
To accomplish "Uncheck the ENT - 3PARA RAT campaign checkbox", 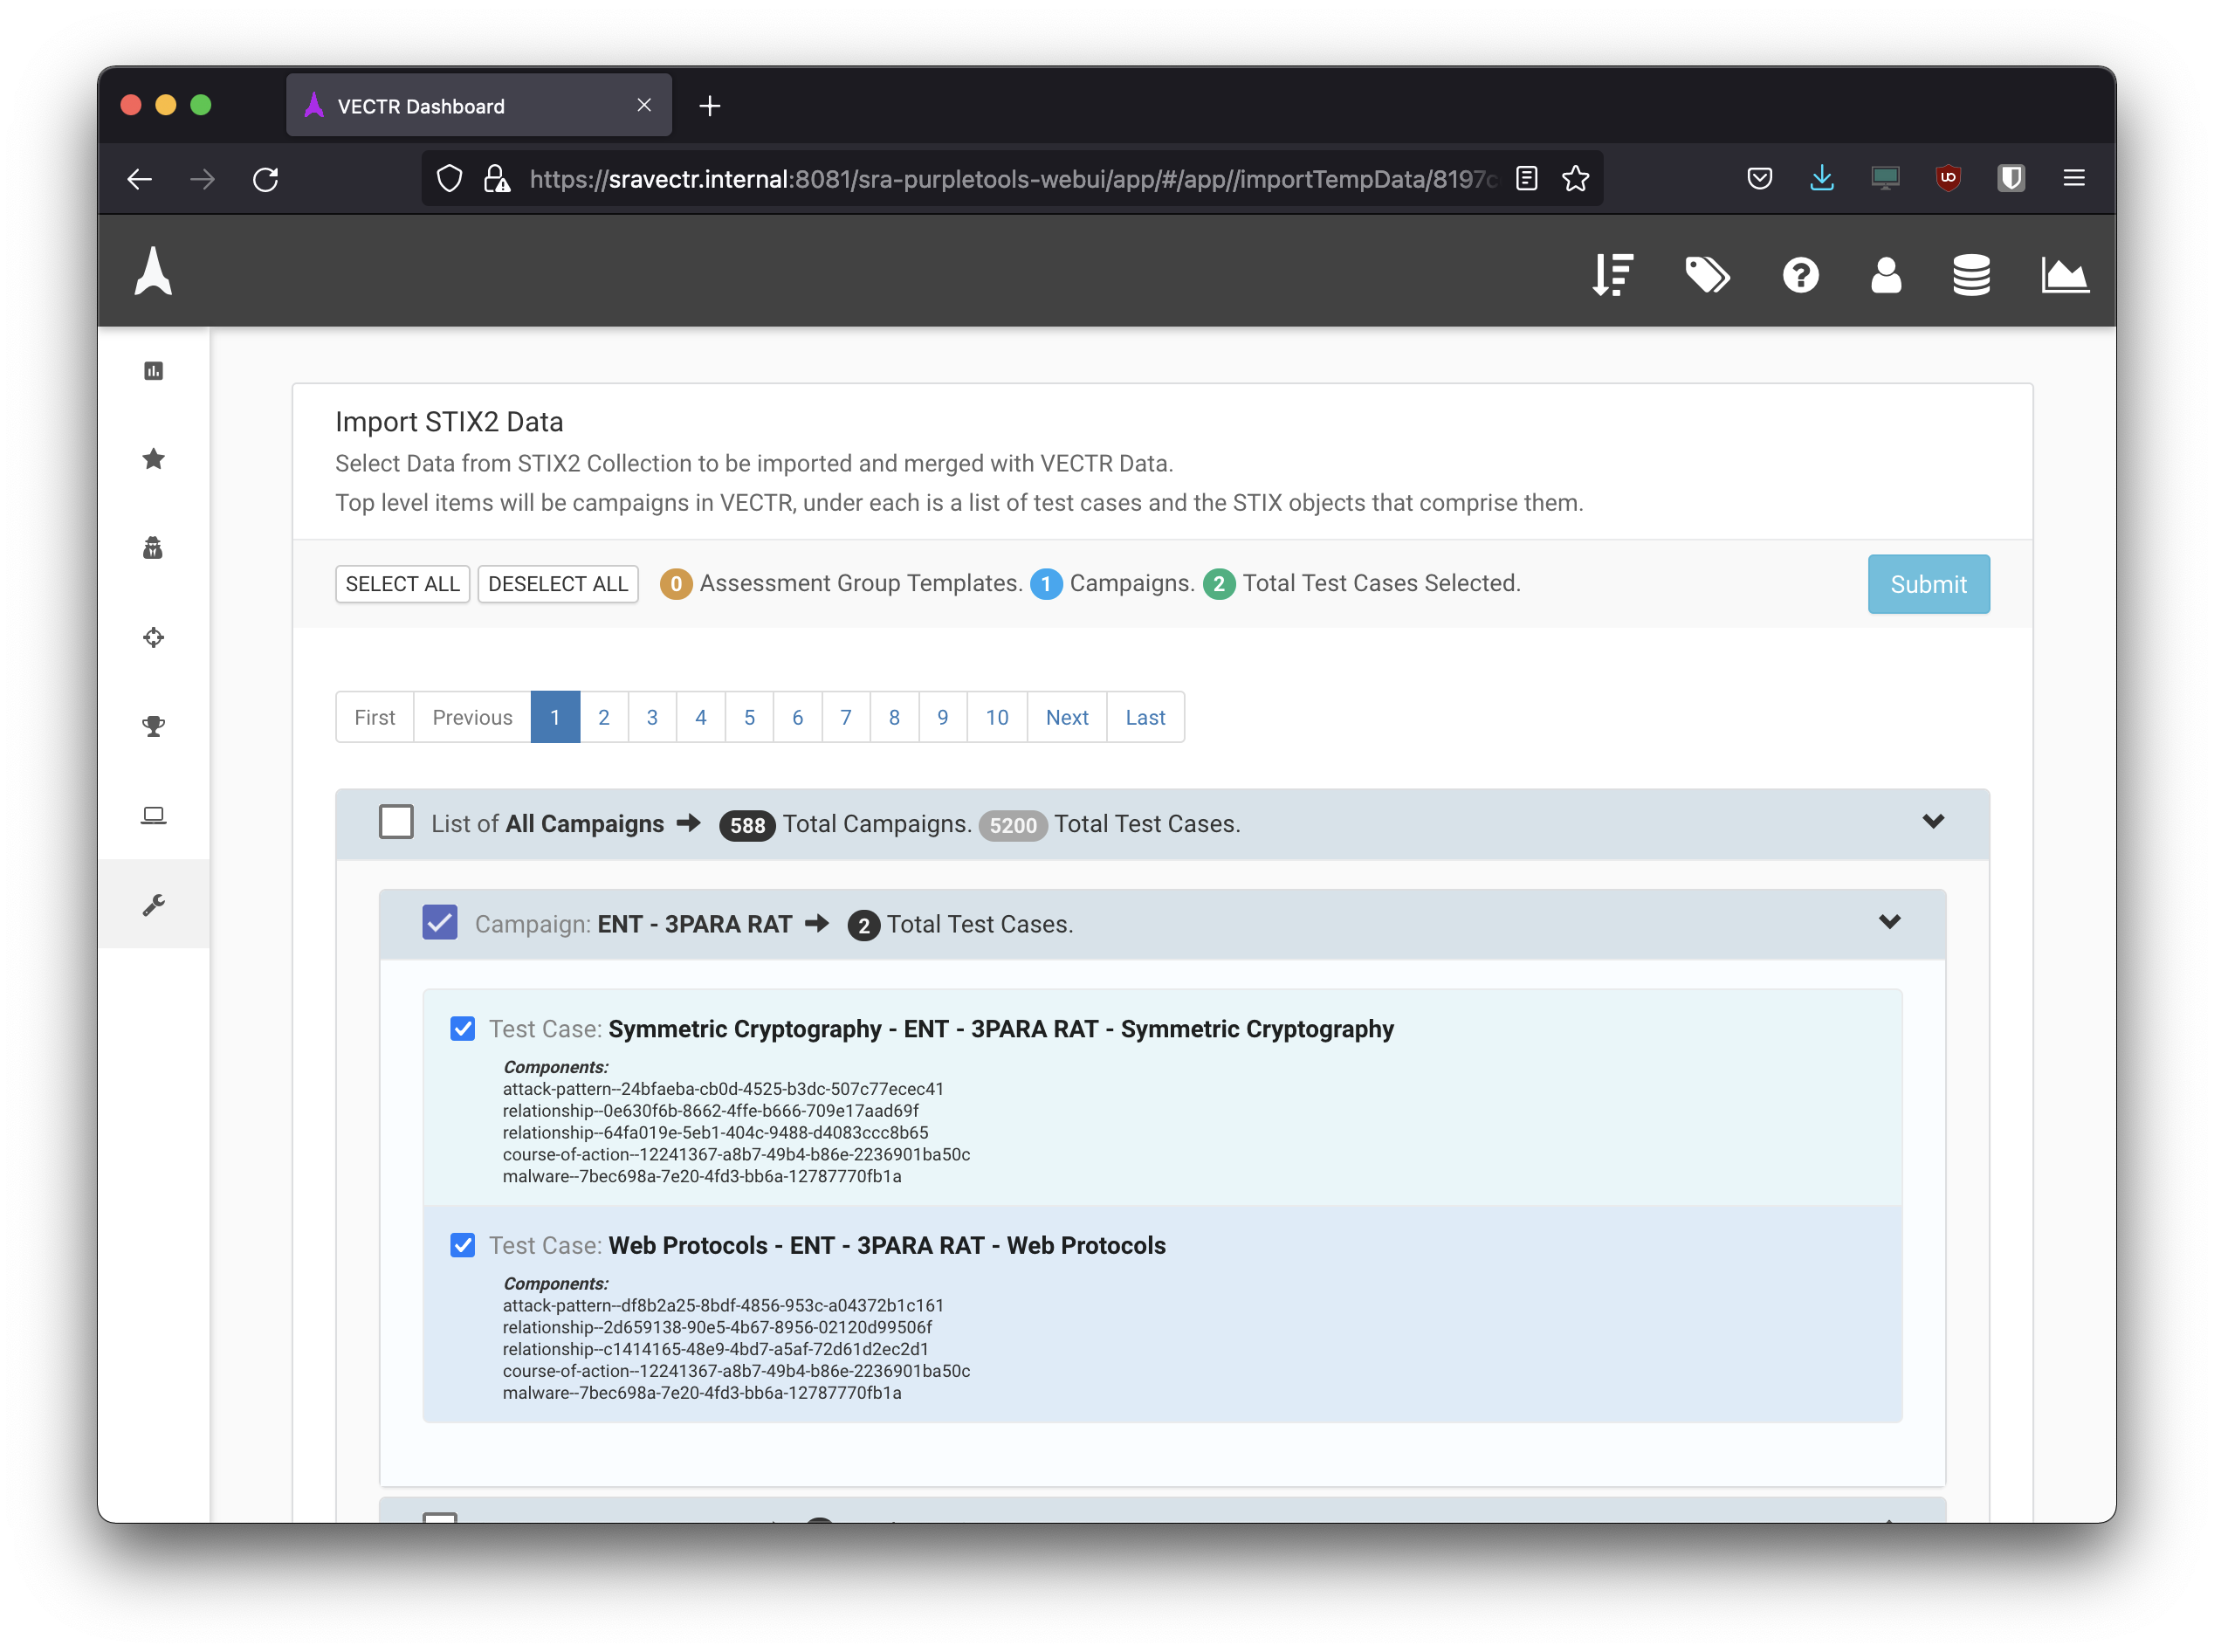I will point(440,922).
